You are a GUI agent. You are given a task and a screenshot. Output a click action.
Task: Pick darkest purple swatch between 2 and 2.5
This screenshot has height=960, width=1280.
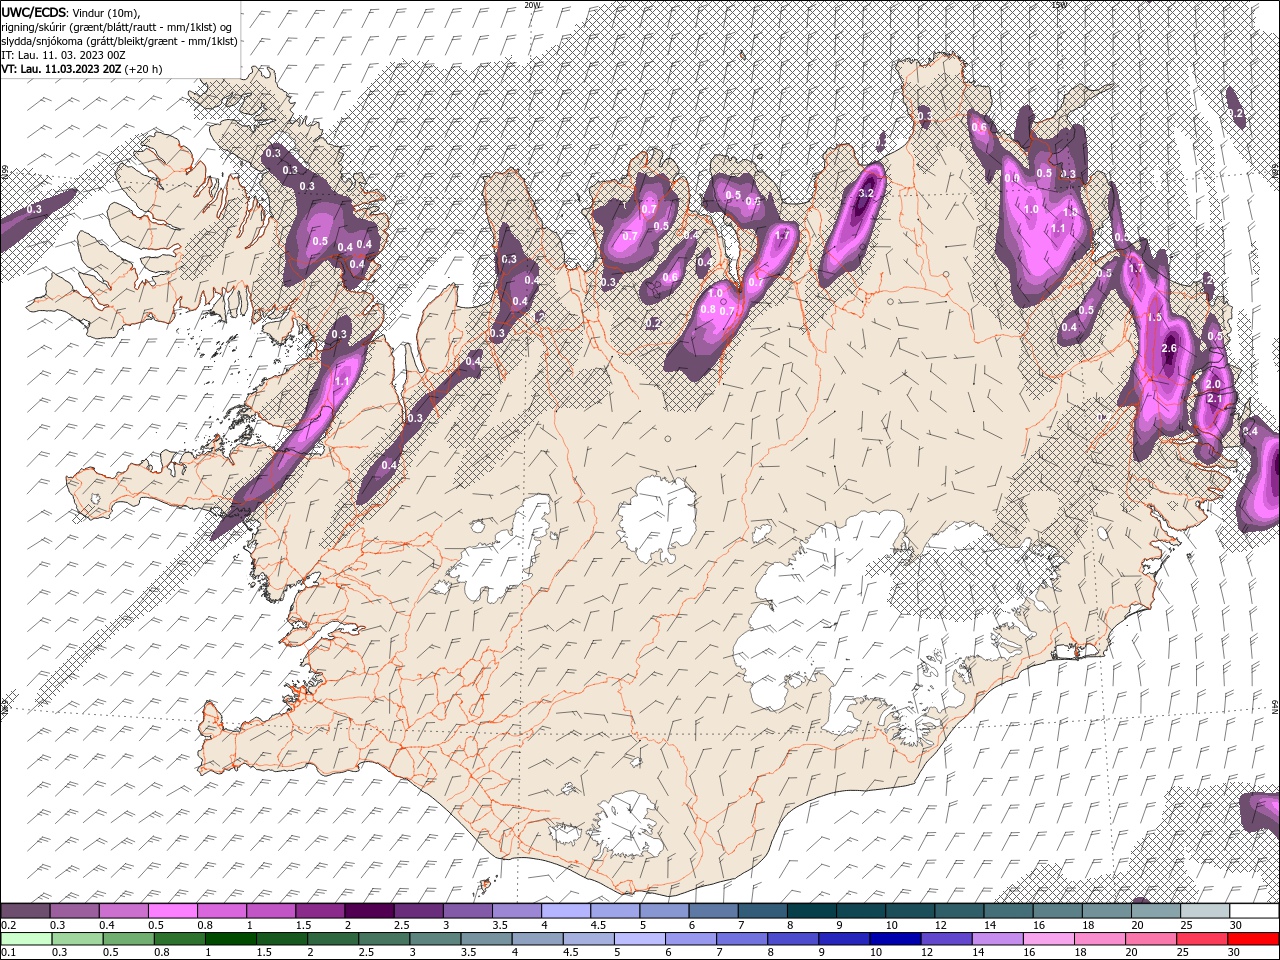tap(369, 911)
